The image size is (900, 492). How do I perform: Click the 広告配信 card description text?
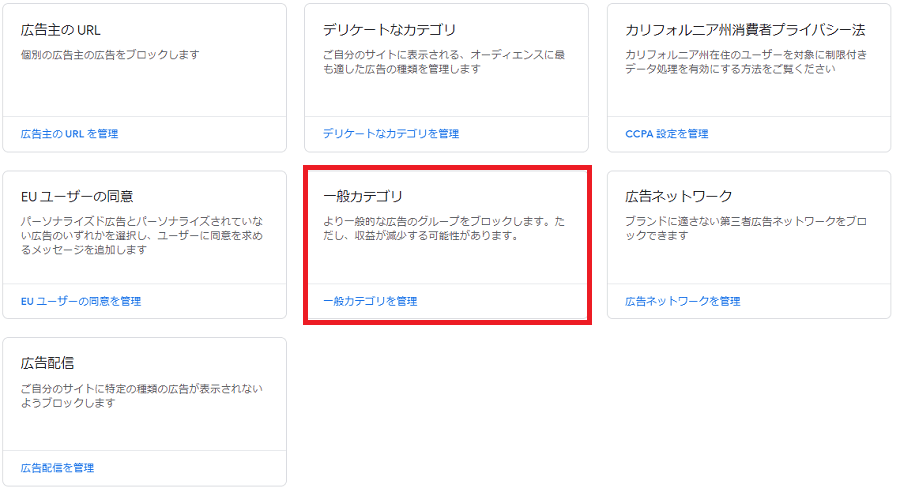pos(142,396)
